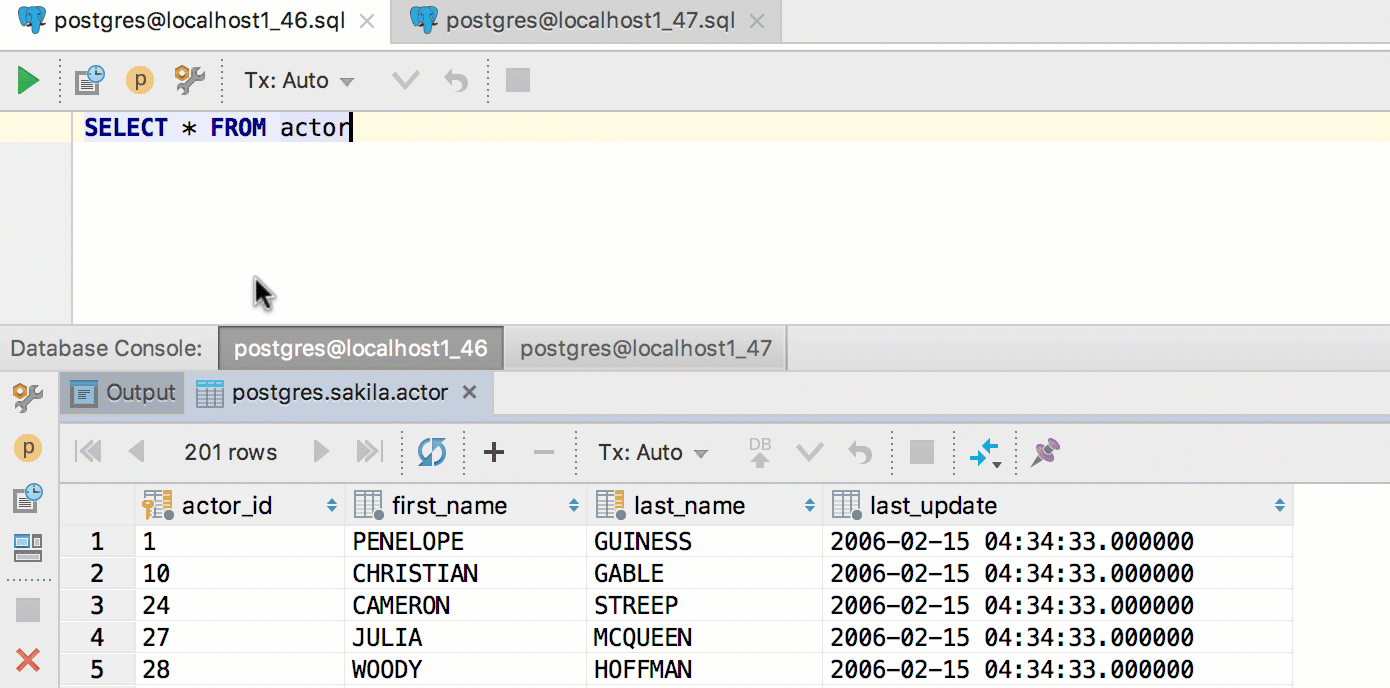Click the wrench settings icon in console sidebar
Image resolution: width=1390 pixels, height=688 pixels.
27,398
